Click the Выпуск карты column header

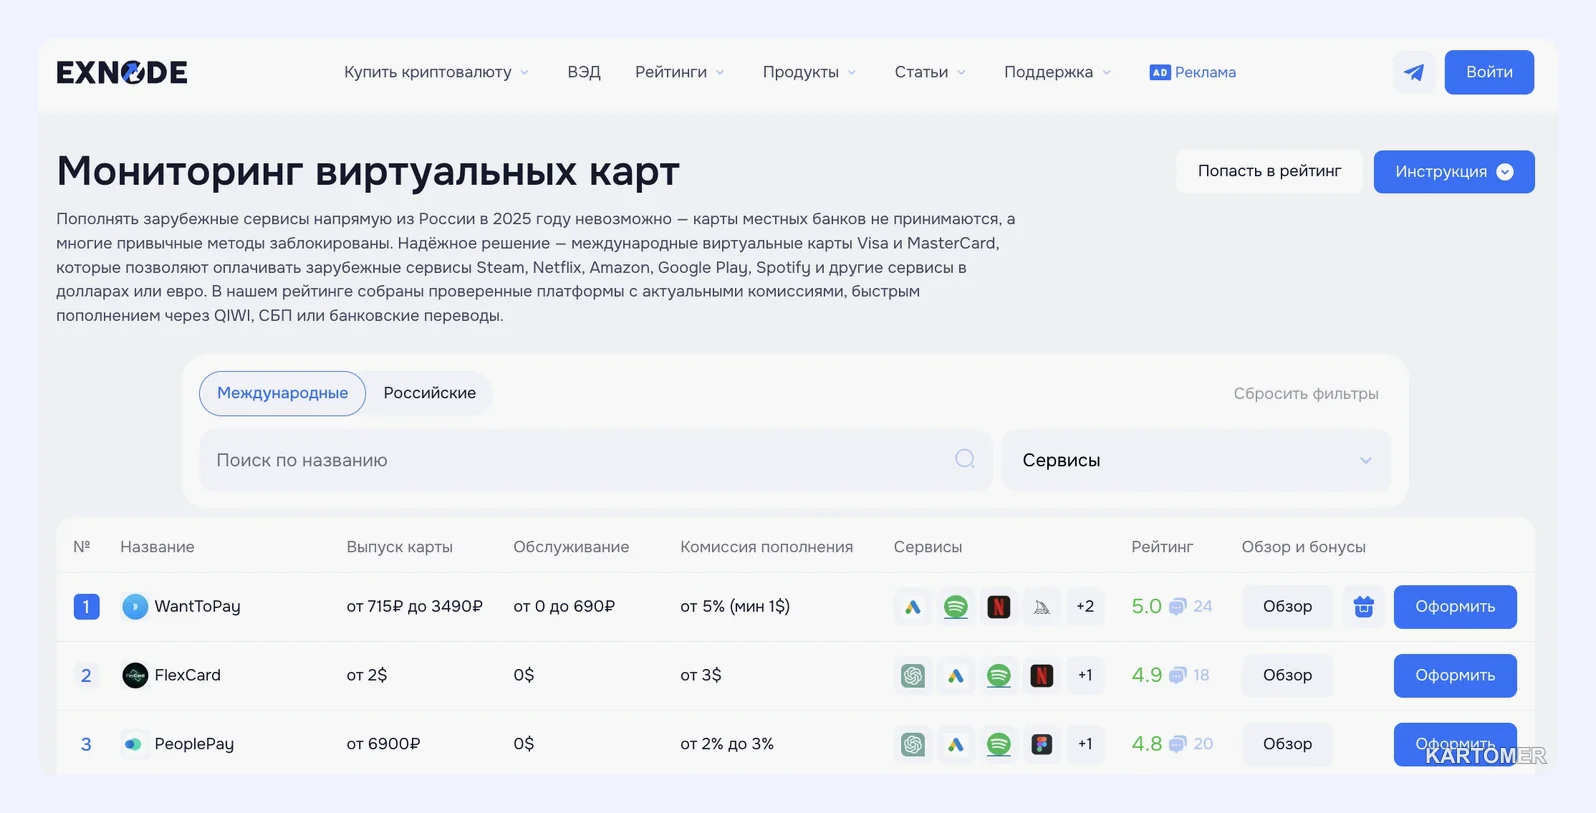(399, 547)
